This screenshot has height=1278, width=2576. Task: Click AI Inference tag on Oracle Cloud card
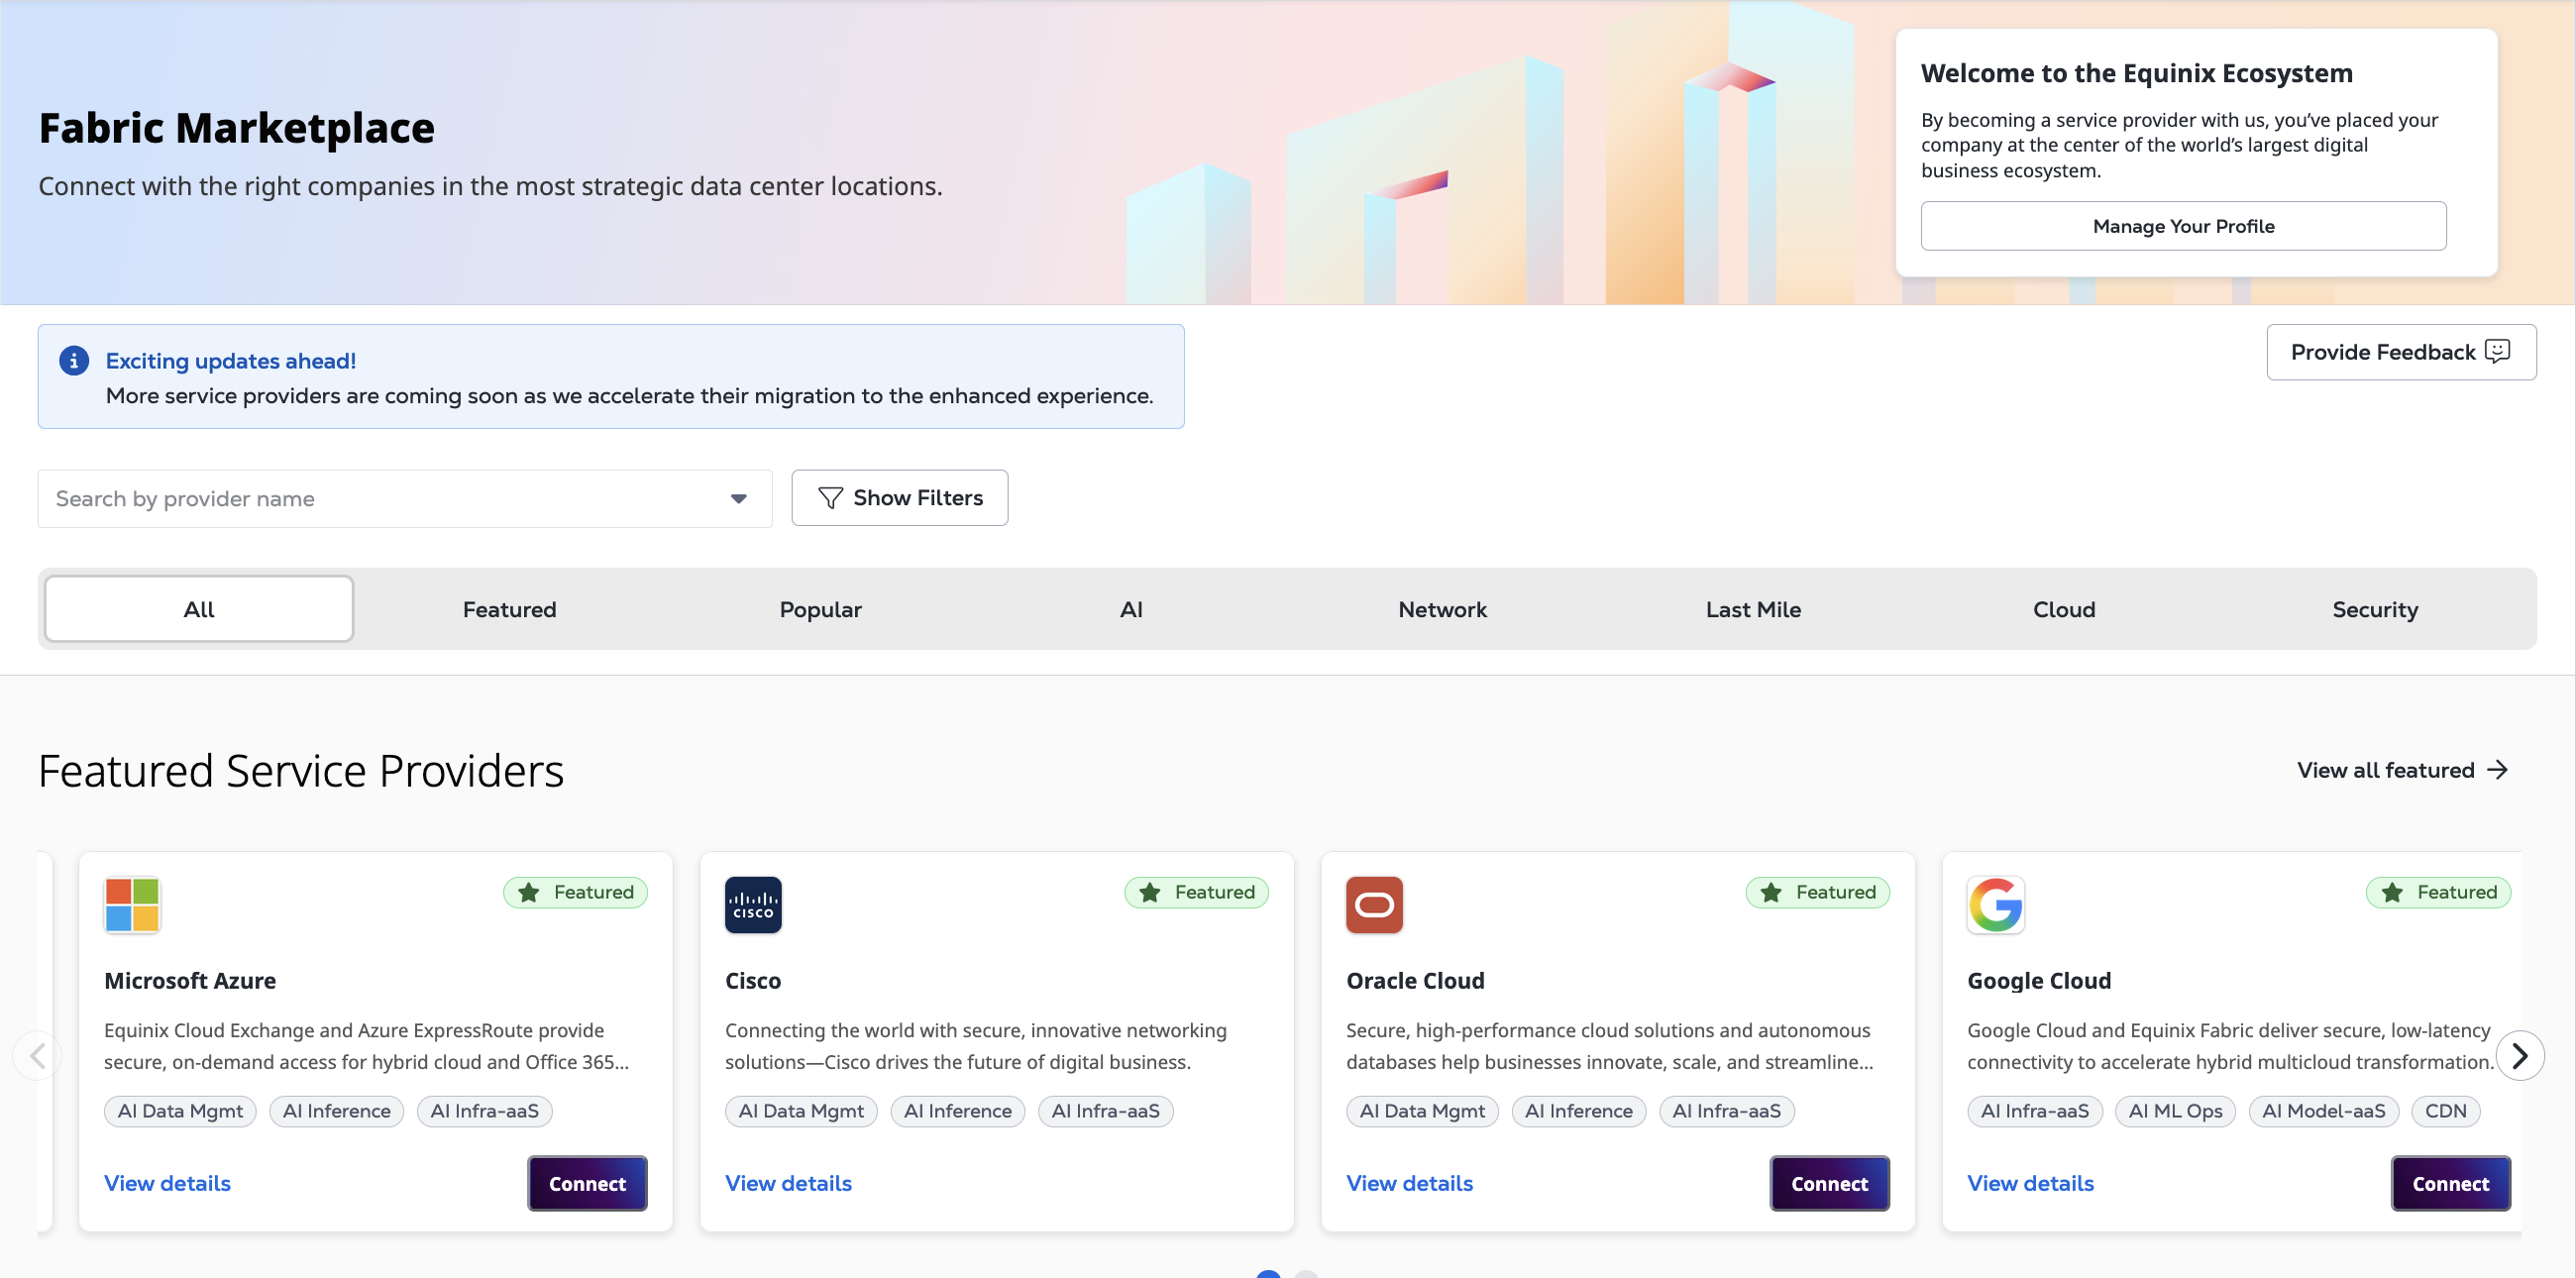click(1578, 1111)
